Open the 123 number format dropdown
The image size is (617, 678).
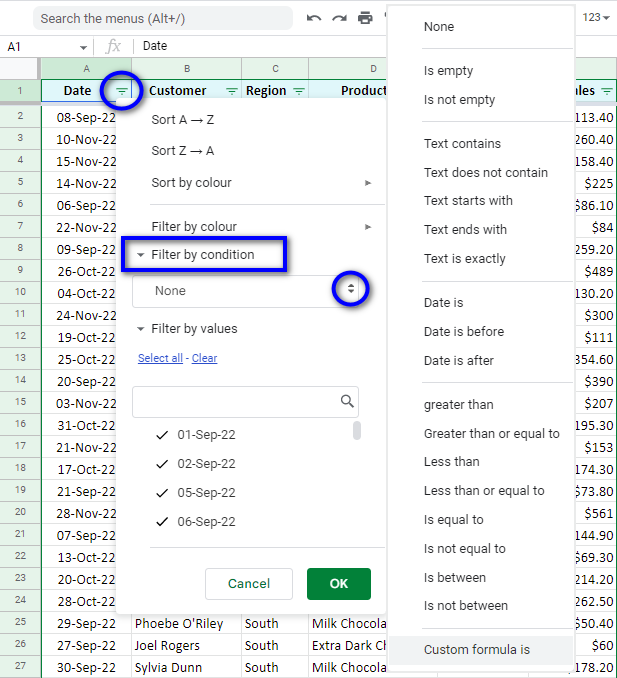point(596,17)
